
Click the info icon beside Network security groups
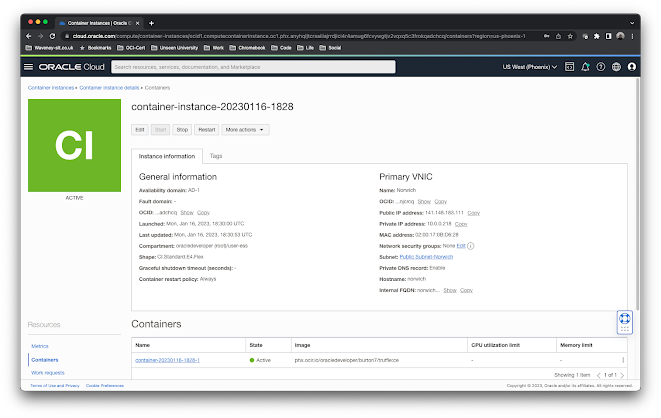[471, 246]
